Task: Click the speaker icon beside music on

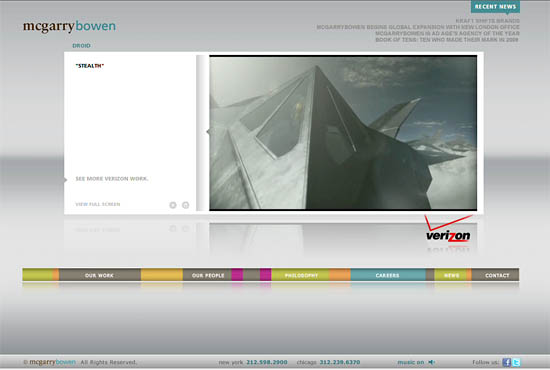Action: pos(431,362)
